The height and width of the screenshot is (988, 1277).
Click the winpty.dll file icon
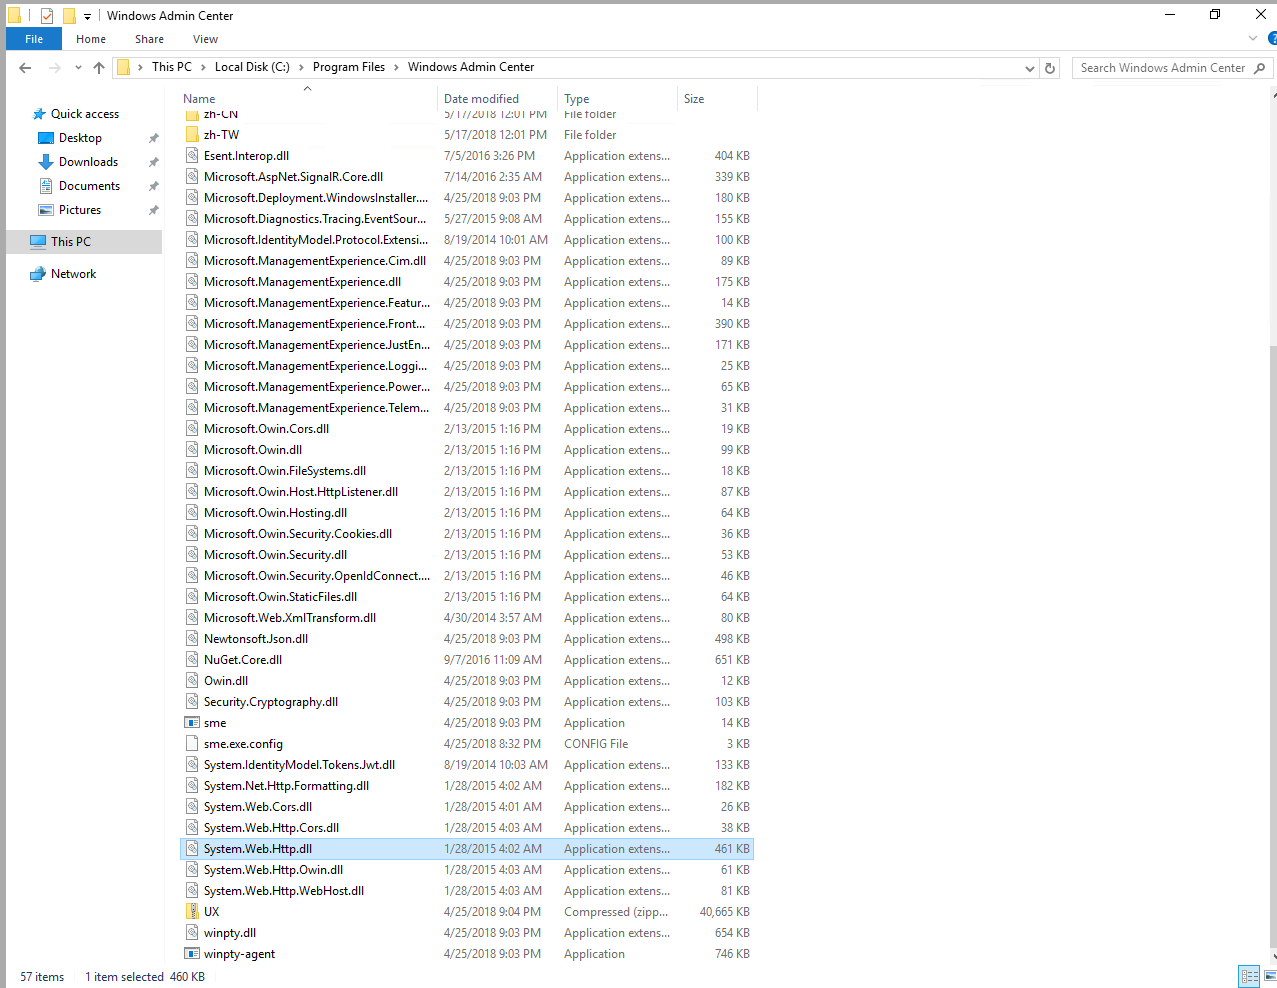[x=192, y=933]
